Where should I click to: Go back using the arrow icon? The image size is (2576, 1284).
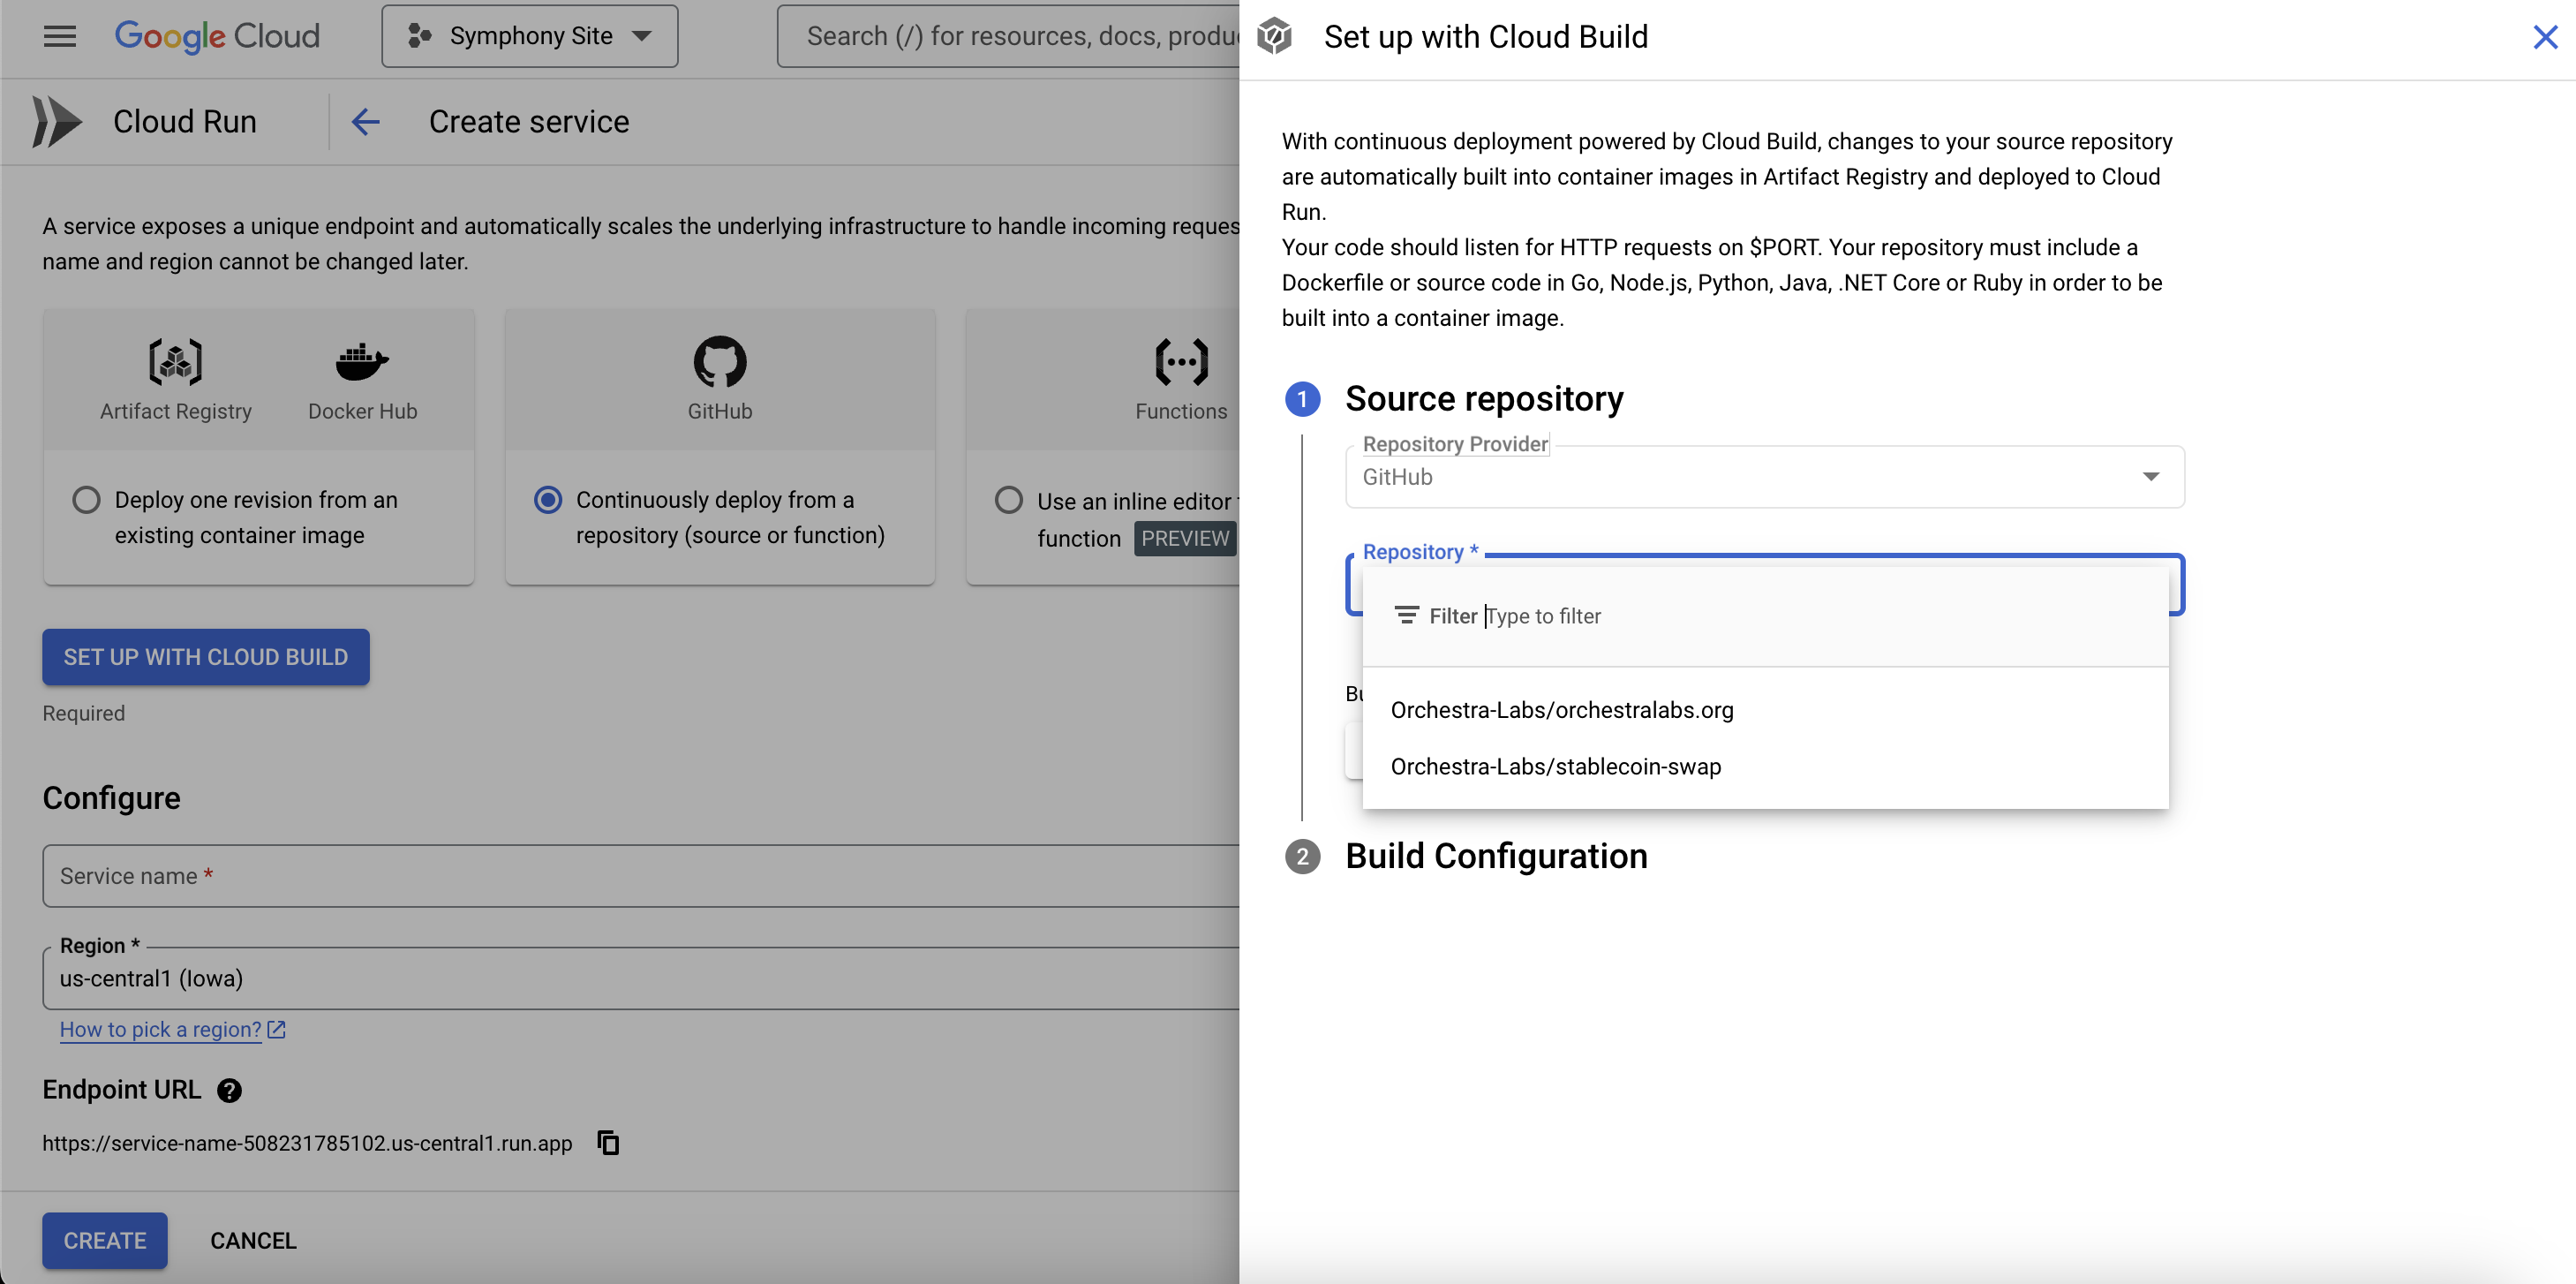point(366,122)
